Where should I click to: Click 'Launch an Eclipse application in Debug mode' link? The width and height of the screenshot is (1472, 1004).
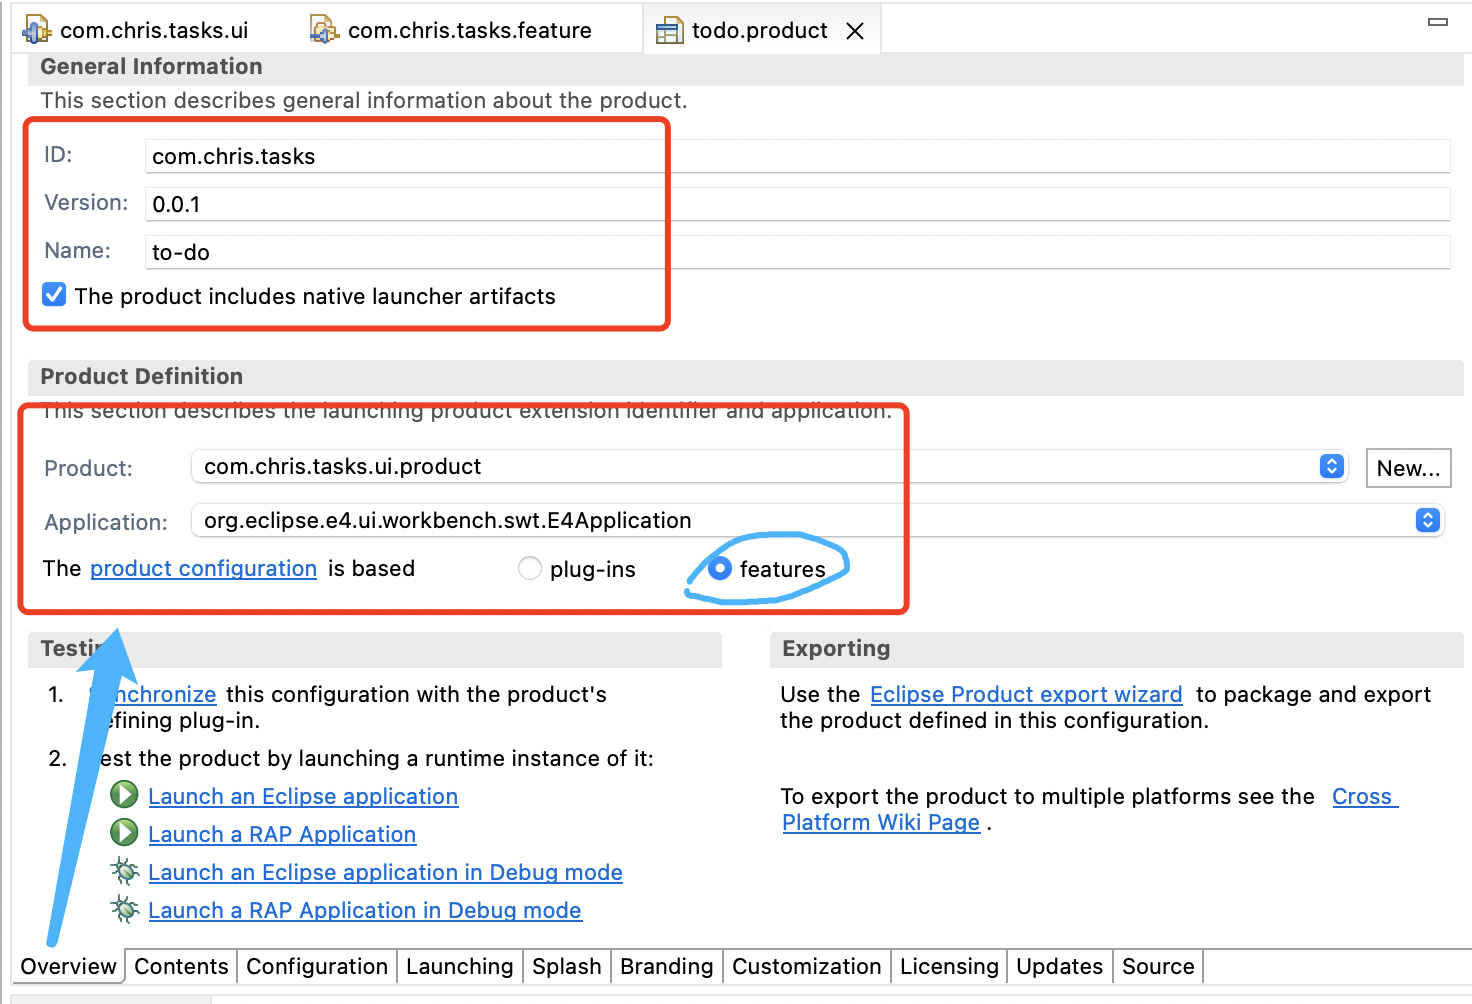[385, 872]
